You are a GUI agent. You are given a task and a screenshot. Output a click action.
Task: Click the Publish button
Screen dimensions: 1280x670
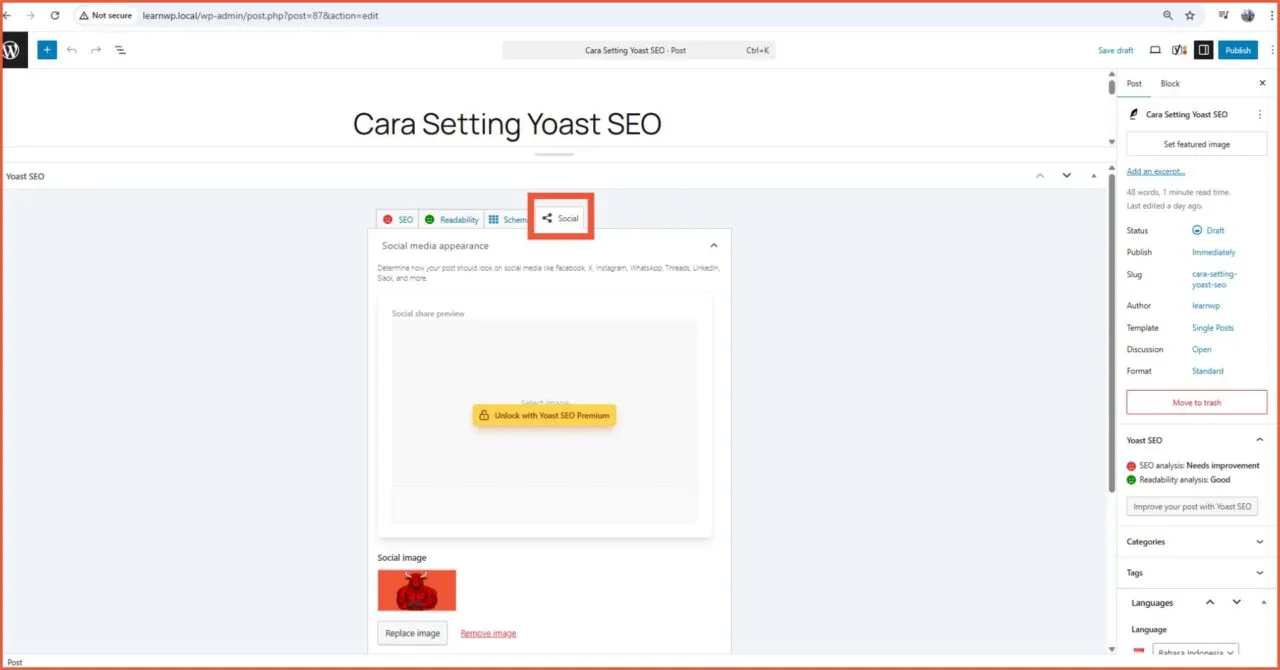[x=1237, y=50]
